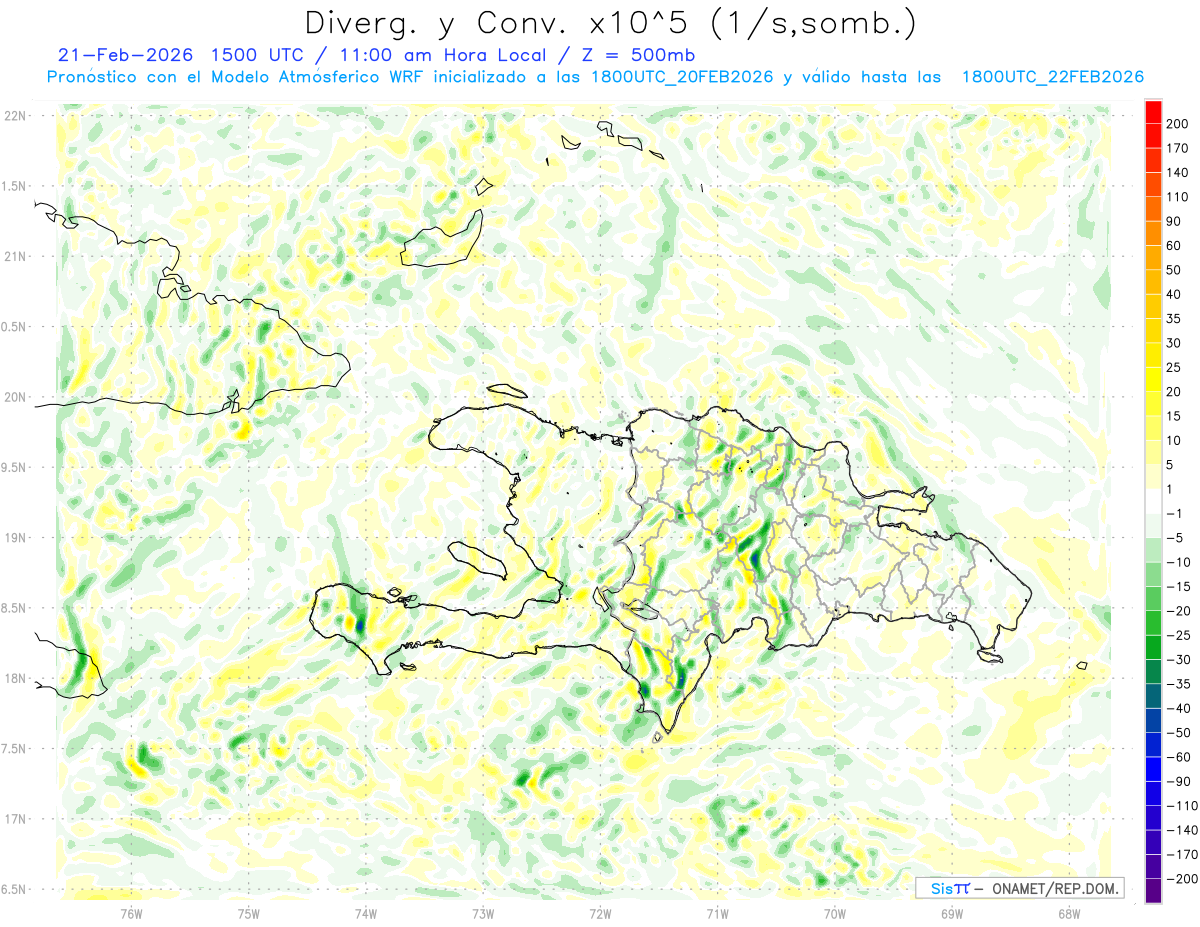The width and height of the screenshot is (1200, 927).
Task: Click the "-40" color bar label
Action: pos(1178,708)
